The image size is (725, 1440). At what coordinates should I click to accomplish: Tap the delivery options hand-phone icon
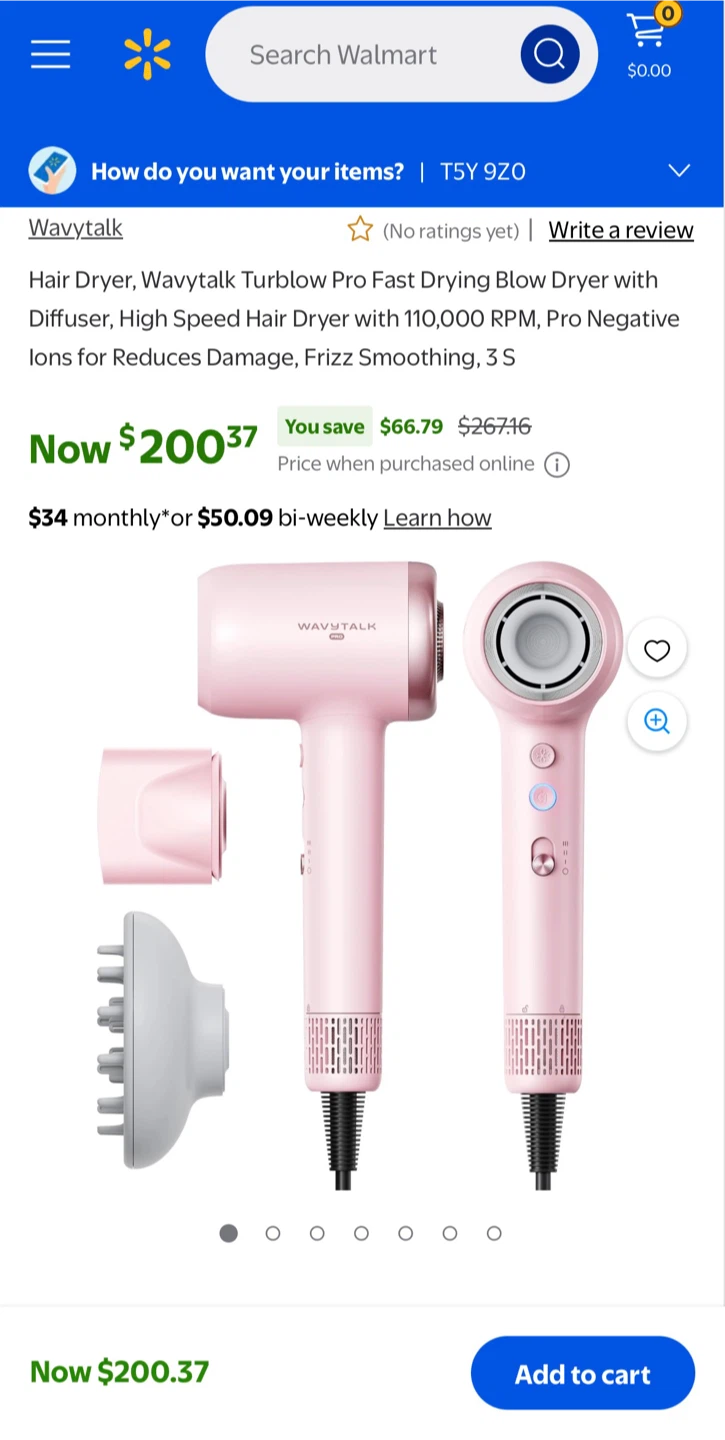52,171
